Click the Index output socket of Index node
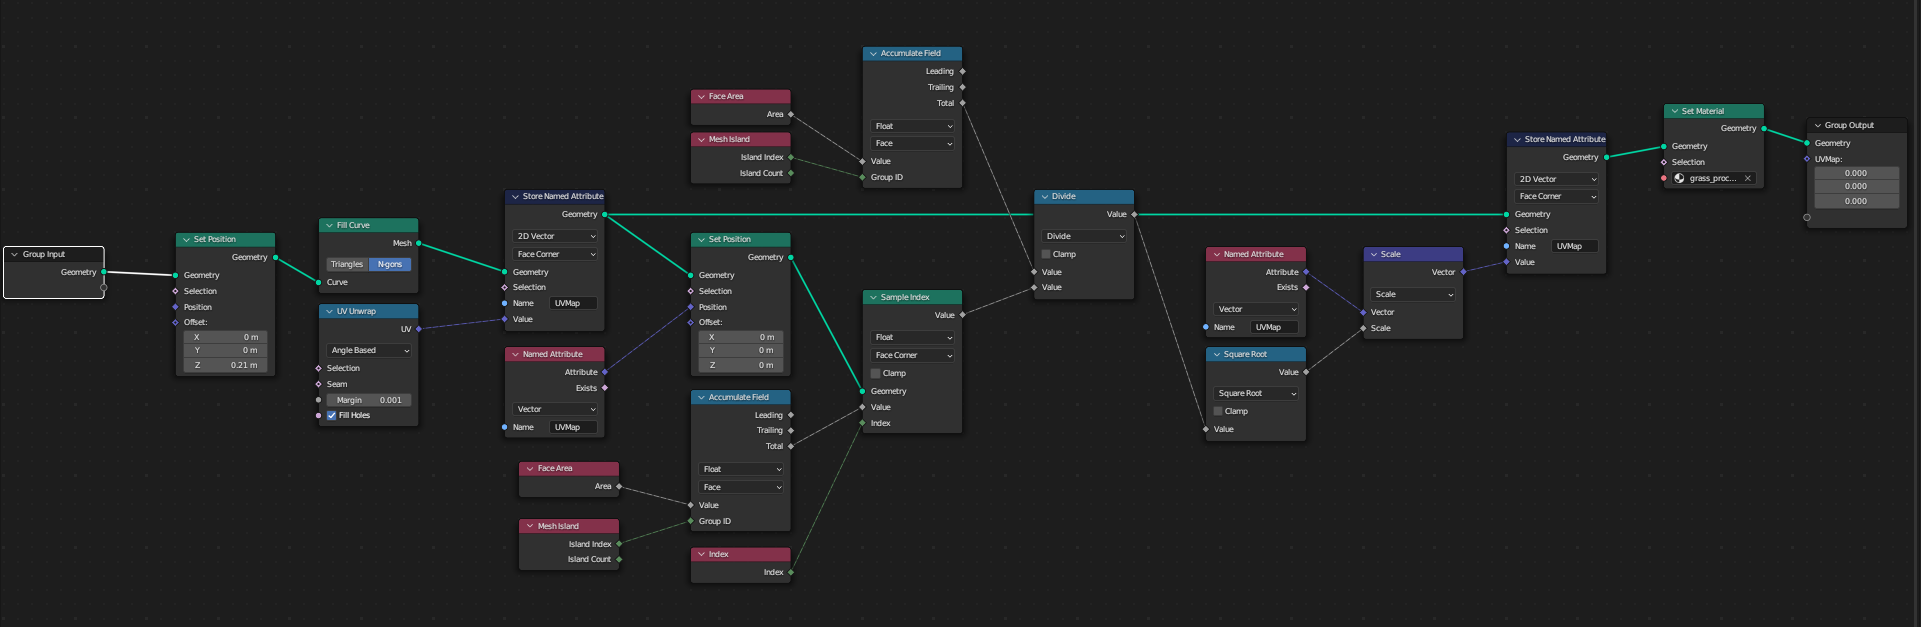1921x627 pixels. [x=791, y=572]
